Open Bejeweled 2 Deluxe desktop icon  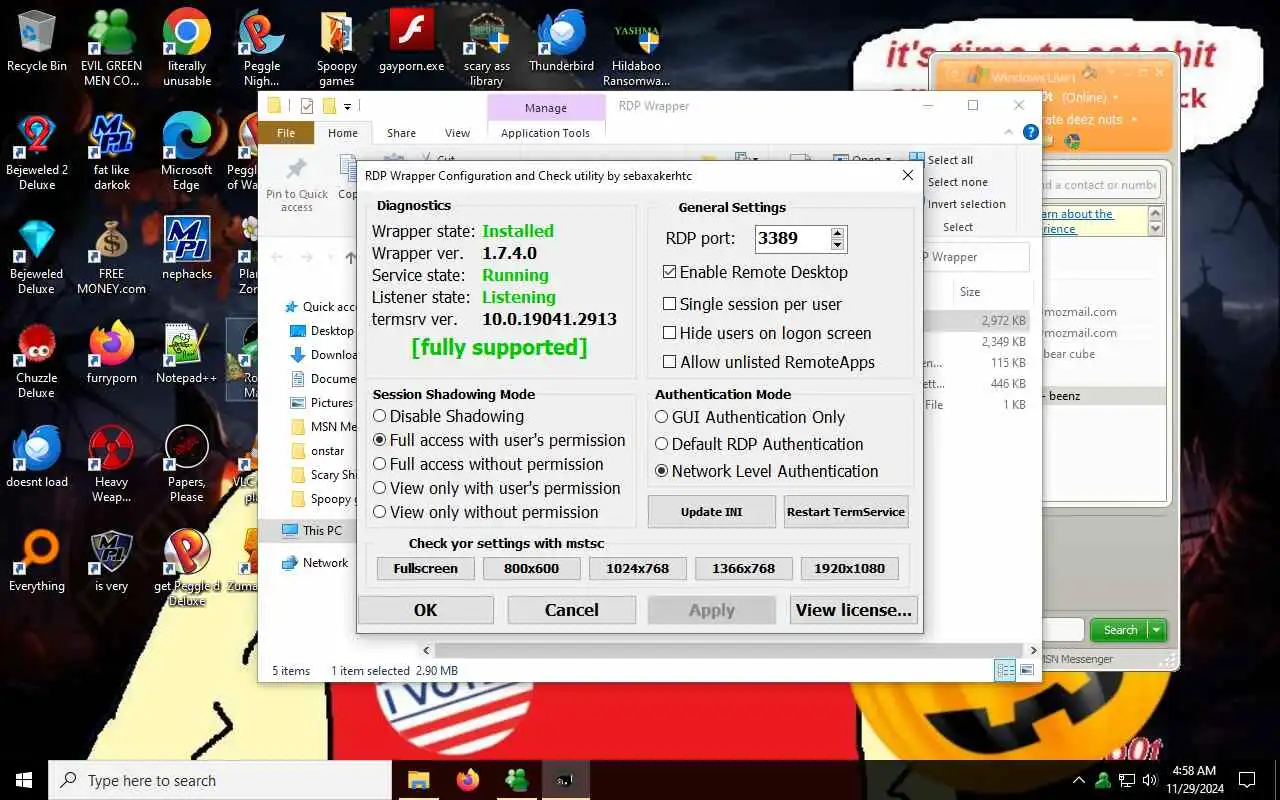coord(37,152)
